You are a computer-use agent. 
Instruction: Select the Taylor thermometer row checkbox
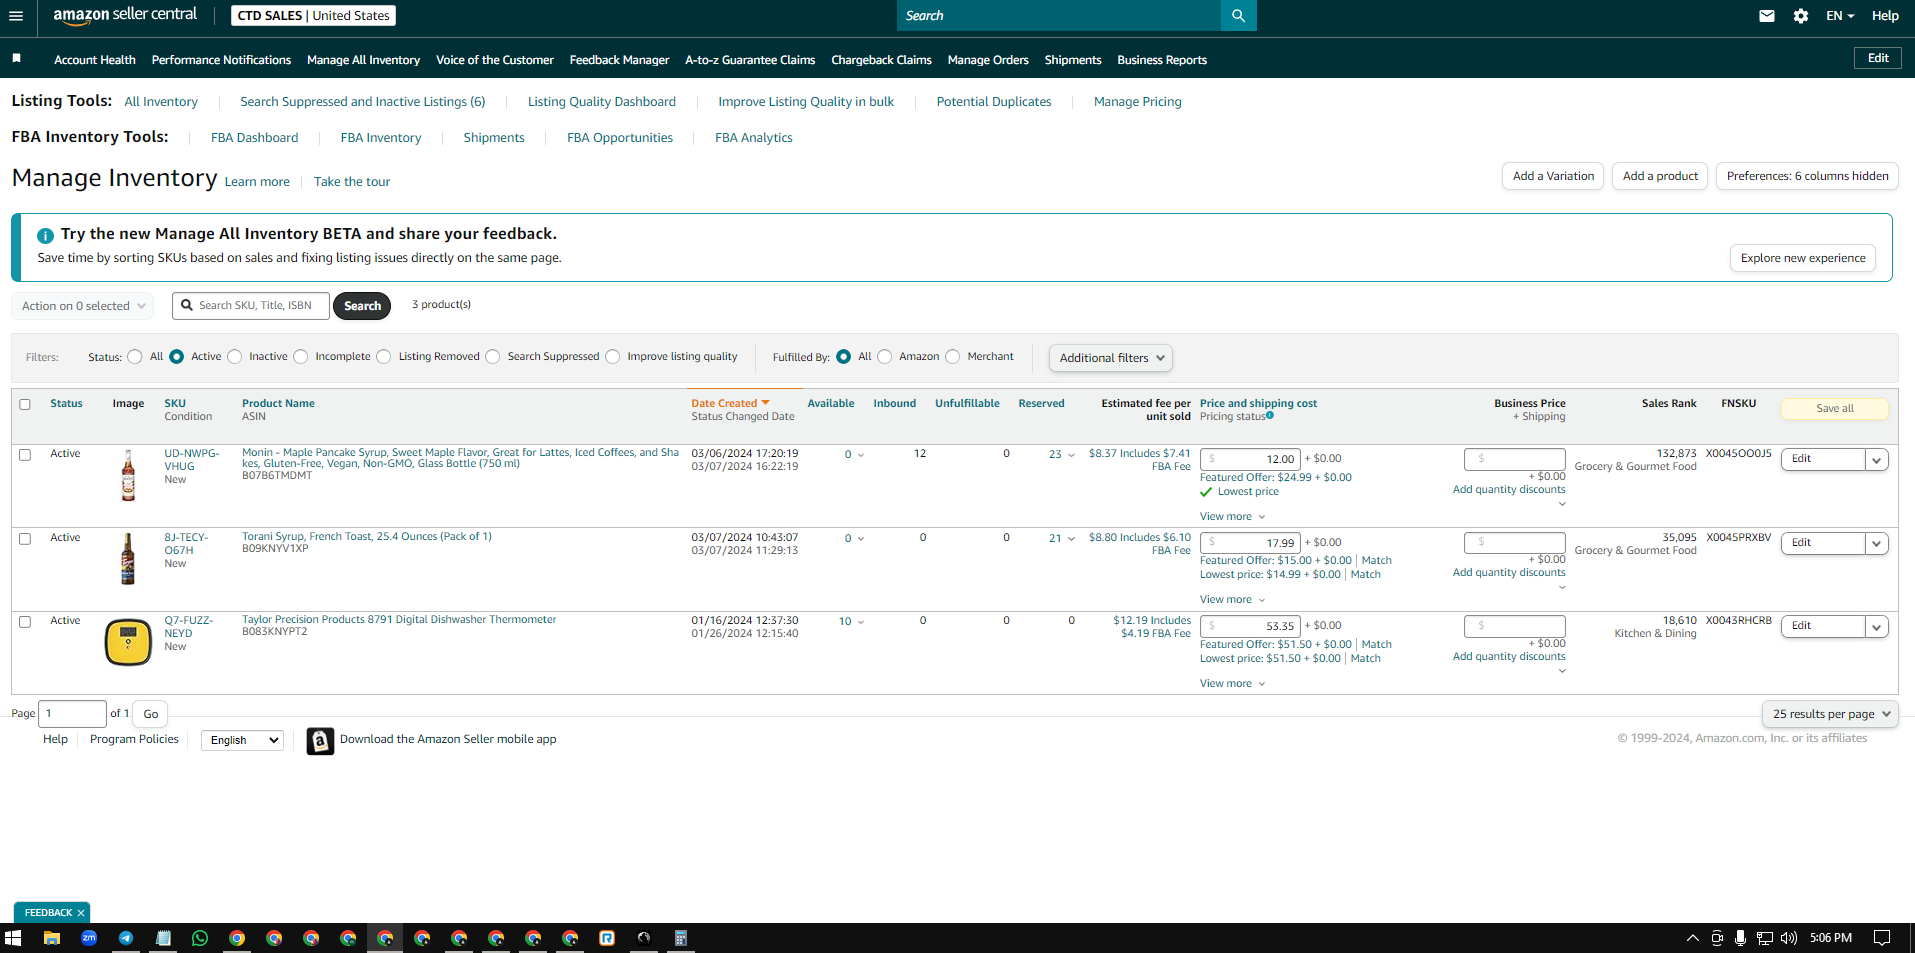point(25,622)
